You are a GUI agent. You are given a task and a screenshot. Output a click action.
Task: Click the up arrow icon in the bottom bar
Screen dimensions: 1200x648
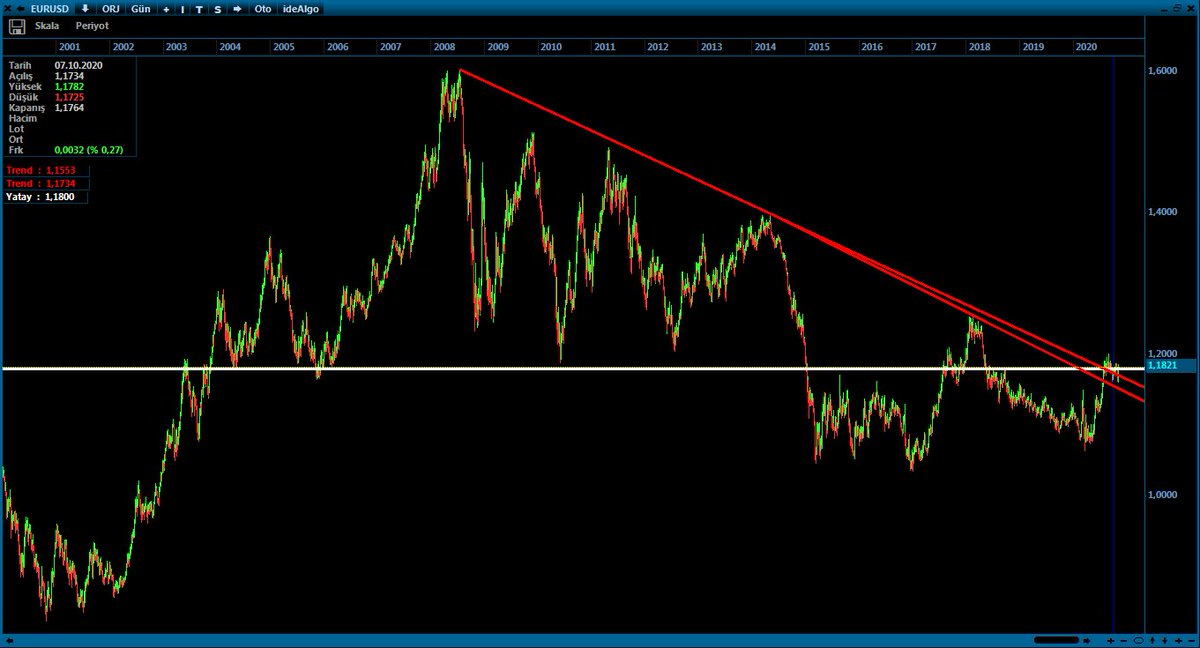[1152, 640]
